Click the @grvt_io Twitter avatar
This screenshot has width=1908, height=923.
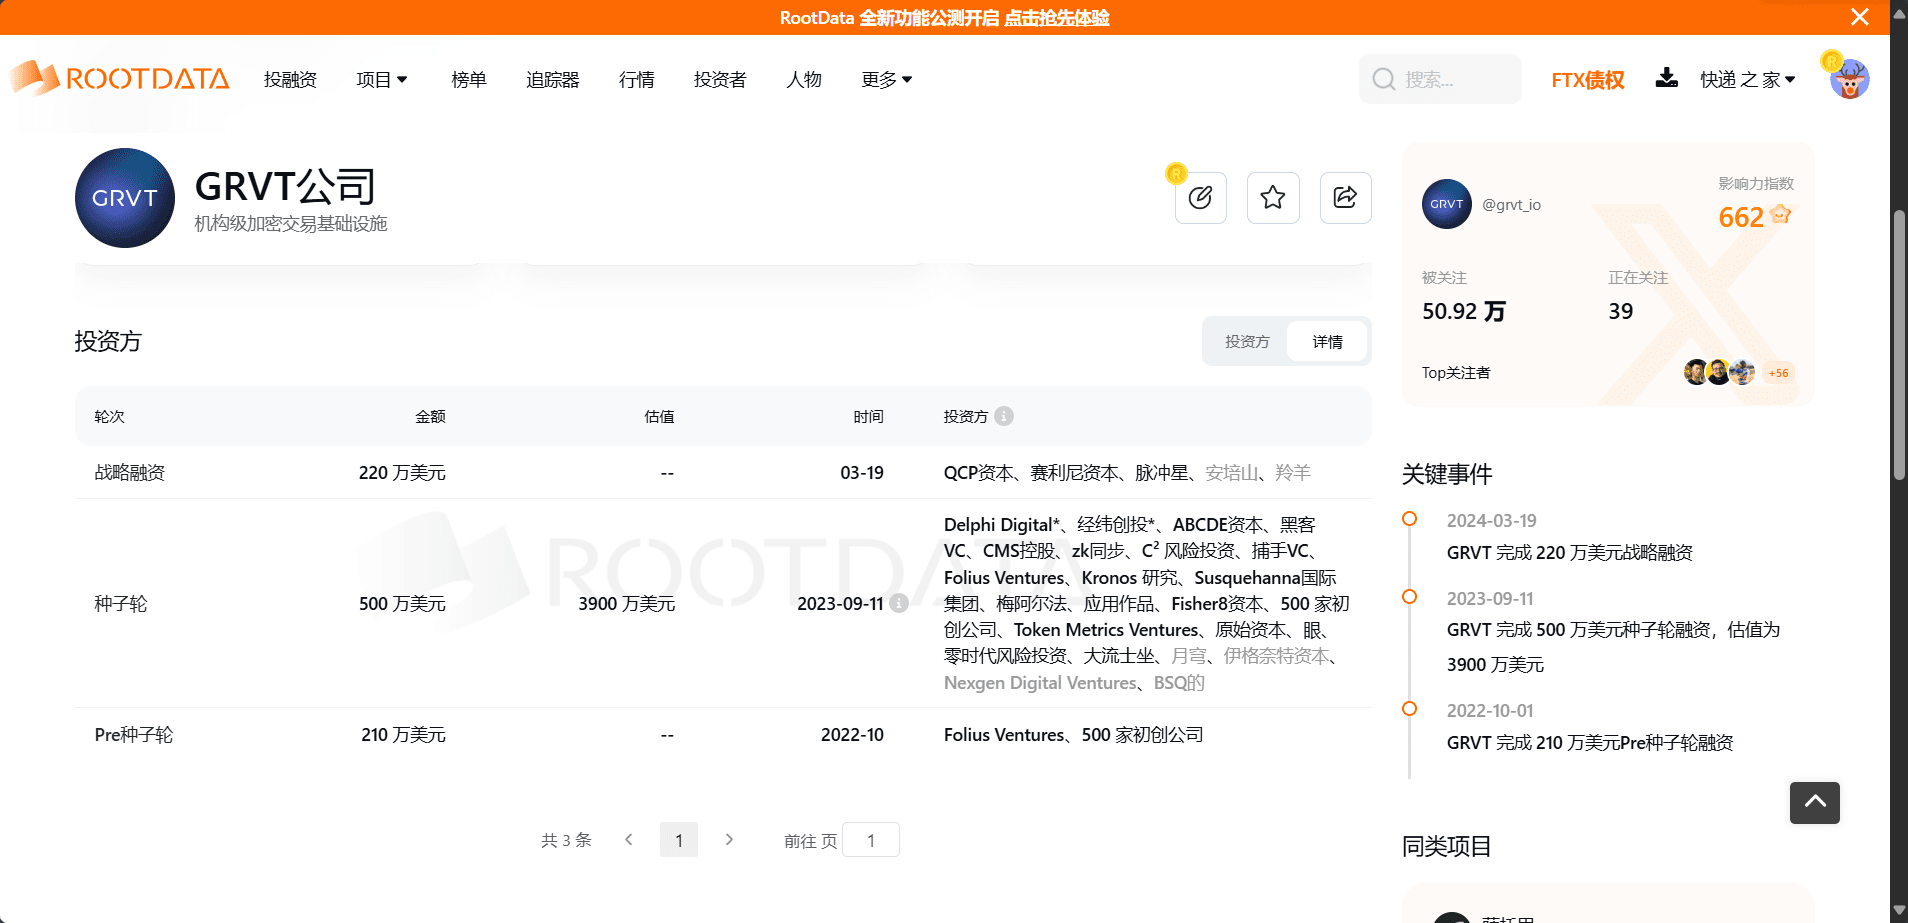click(x=1446, y=204)
